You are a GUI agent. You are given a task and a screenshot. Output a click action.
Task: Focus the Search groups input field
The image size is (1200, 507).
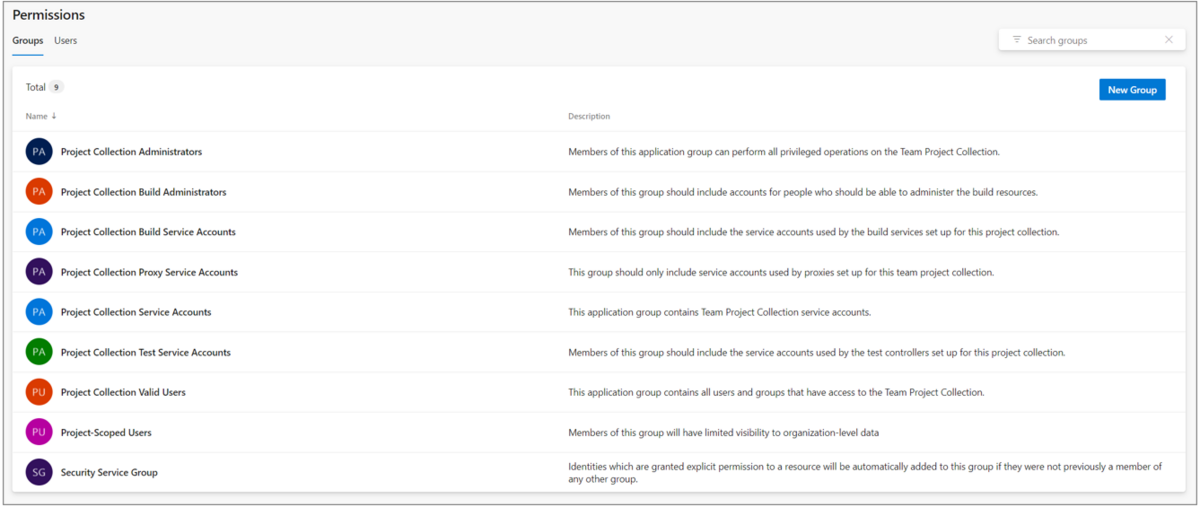[x=1093, y=40]
